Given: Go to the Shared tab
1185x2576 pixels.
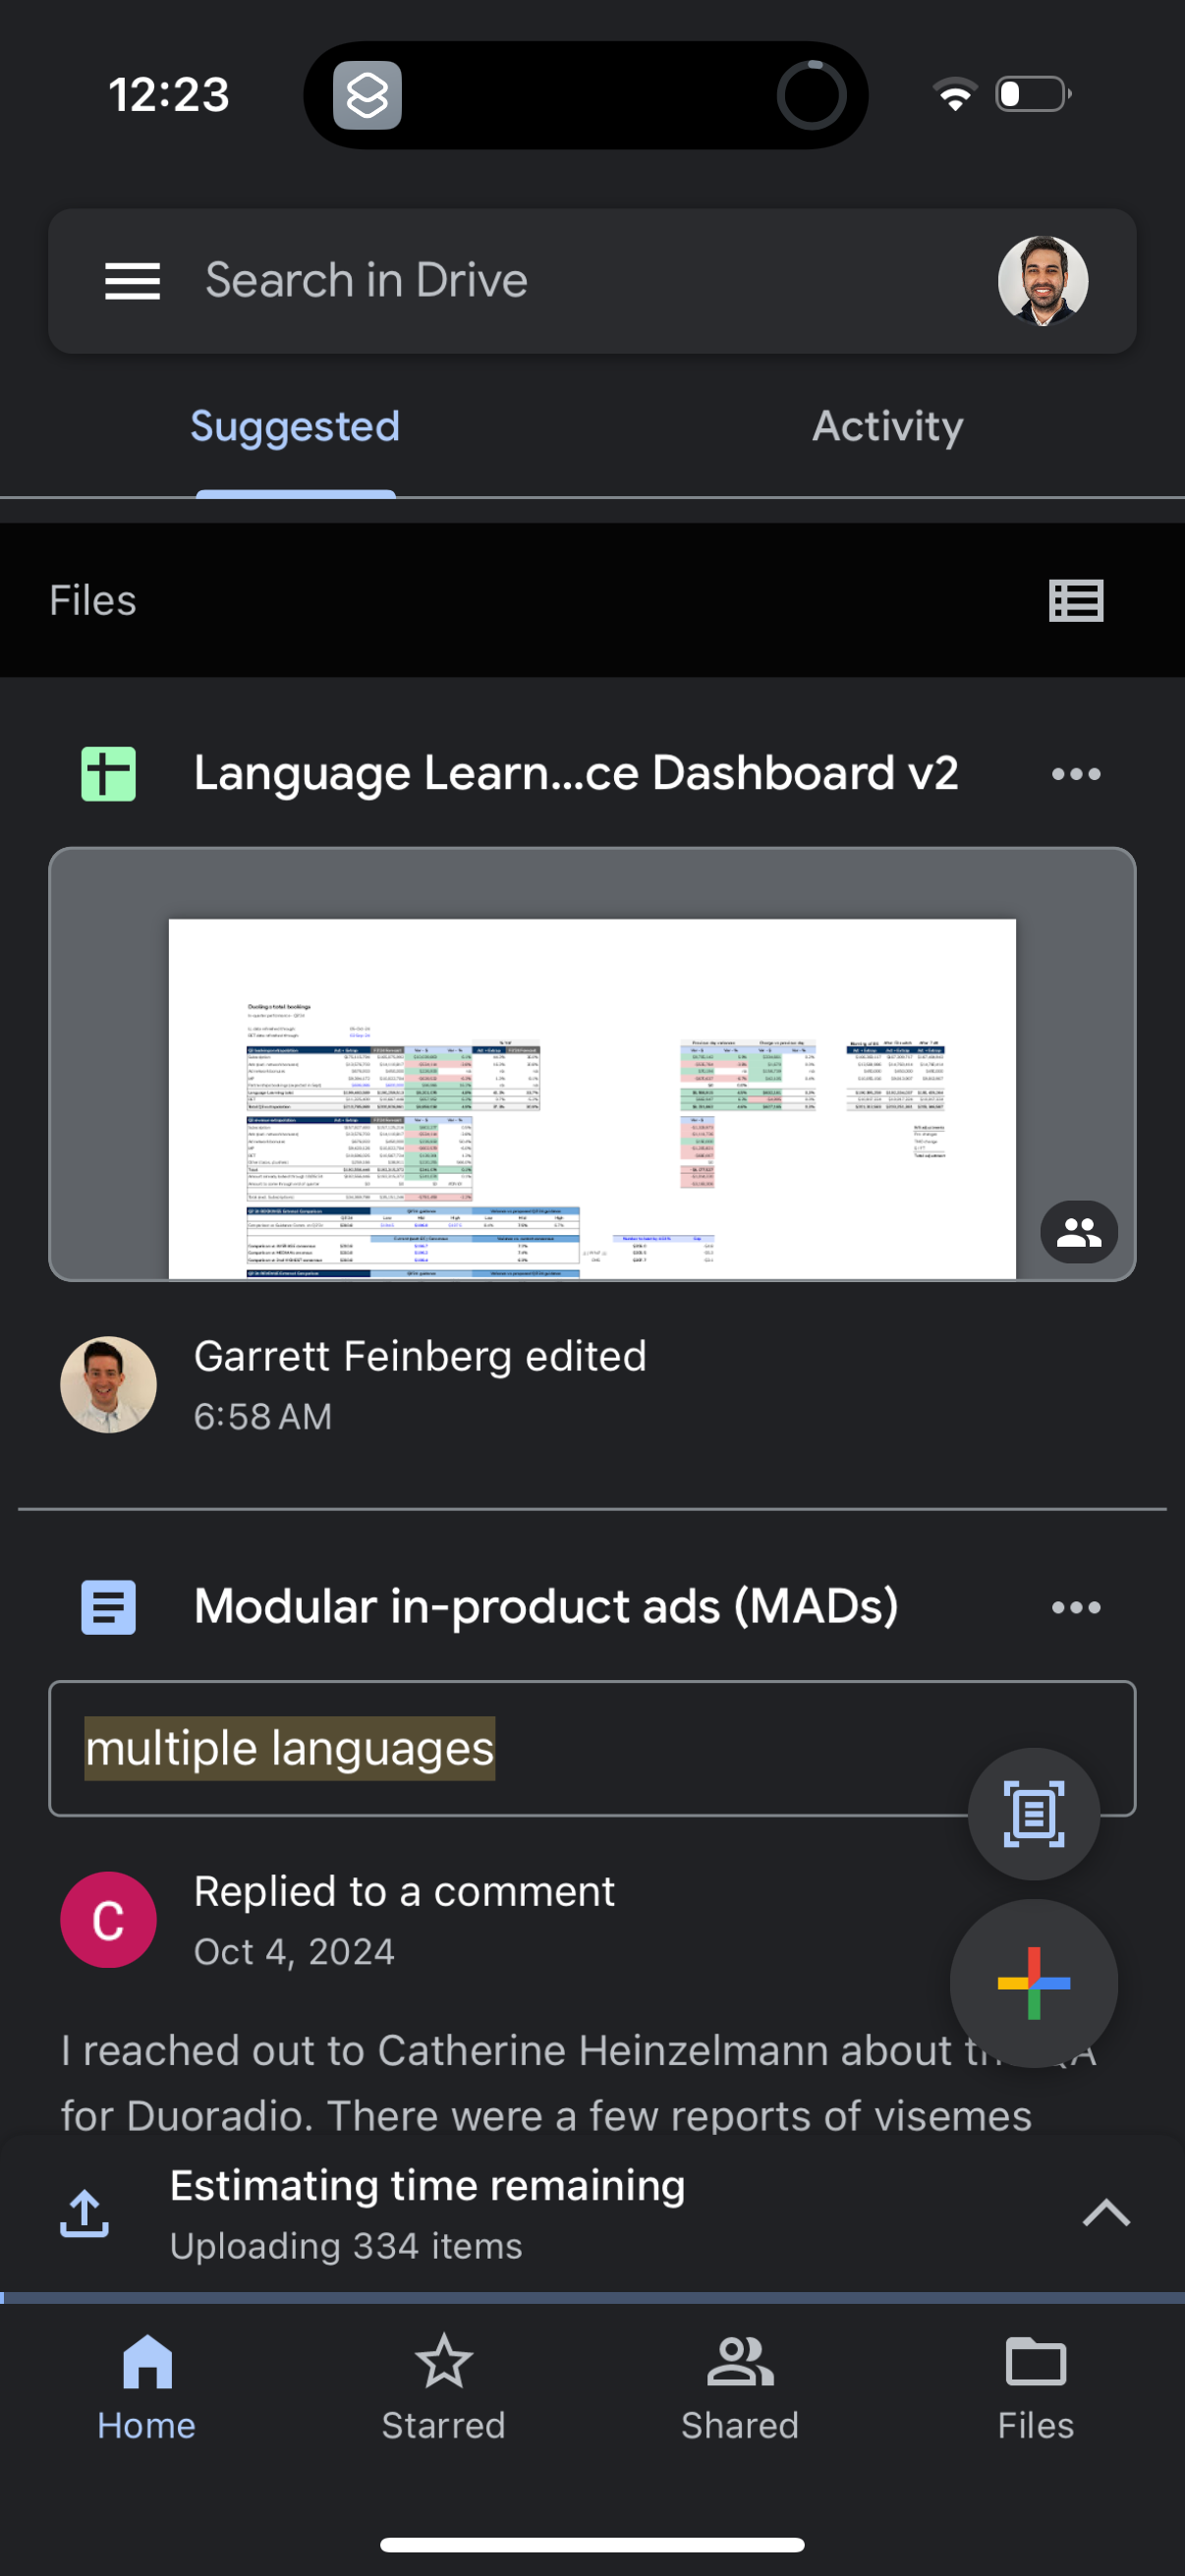Looking at the screenshot, I should tap(740, 2390).
